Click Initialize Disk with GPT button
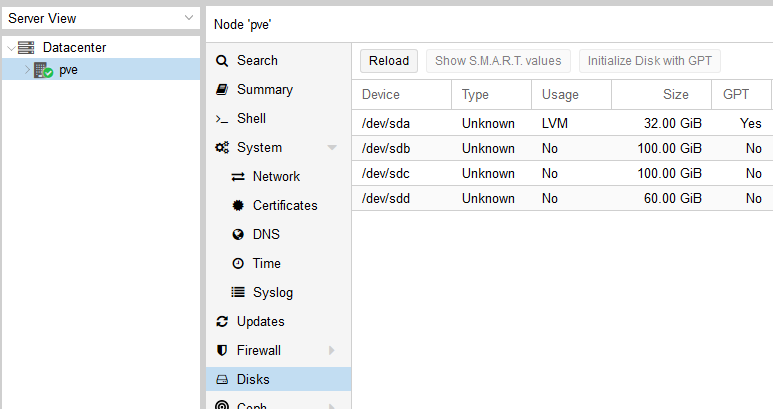 coord(650,61)
